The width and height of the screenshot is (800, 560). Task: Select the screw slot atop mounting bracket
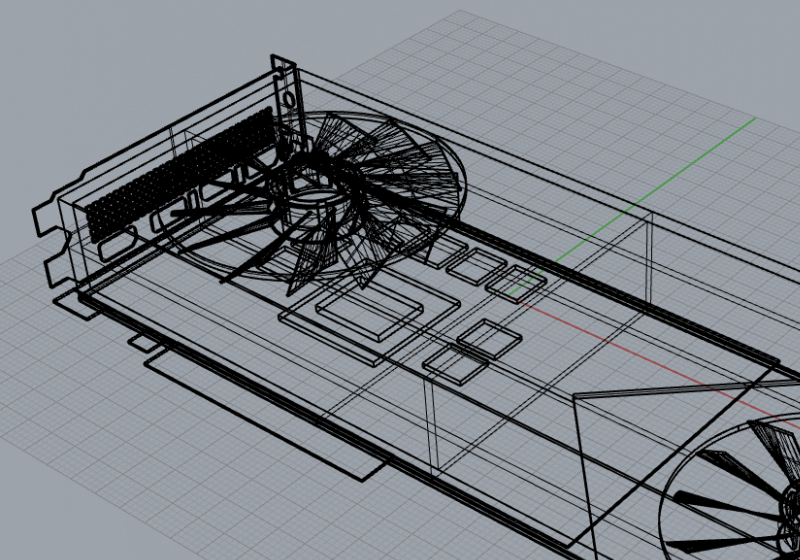pyautogui.click(x=288, y=100)
